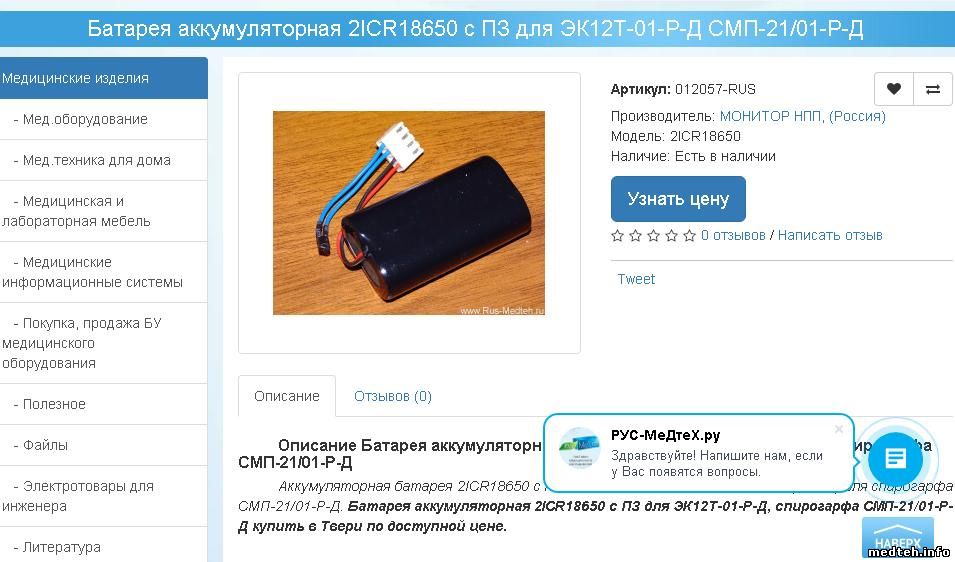Image resolution: width=955 pixels, height=562 pixels.
Task: Click the РУС-МеДтеХ.ру chat avatar logo
Action: [x=579, y=448]
